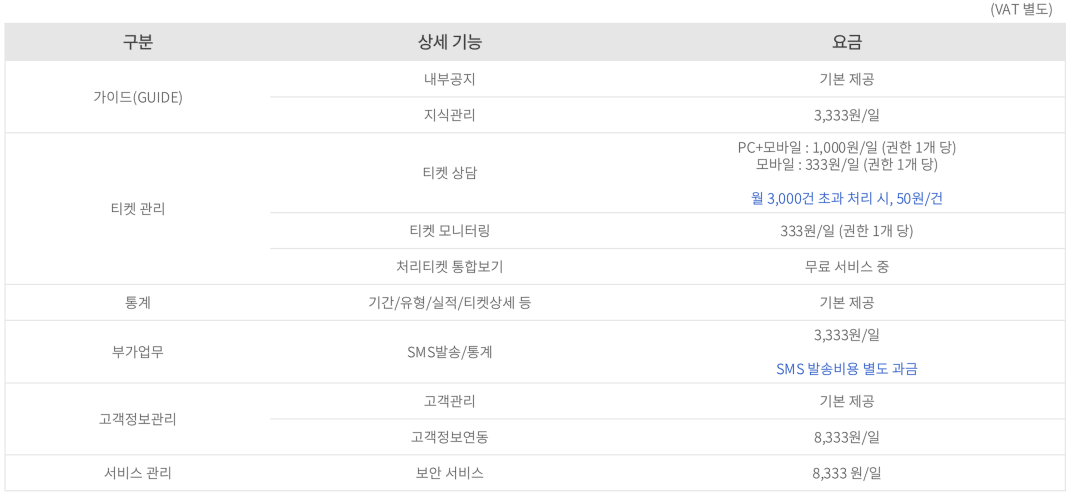Click the 구분 column header

tap(138, 42)
